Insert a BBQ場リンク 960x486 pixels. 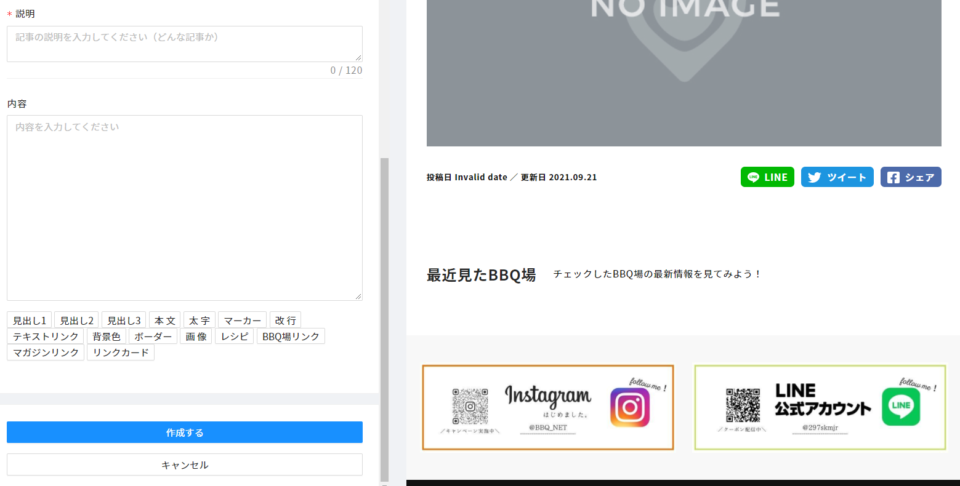coord(291,336)
